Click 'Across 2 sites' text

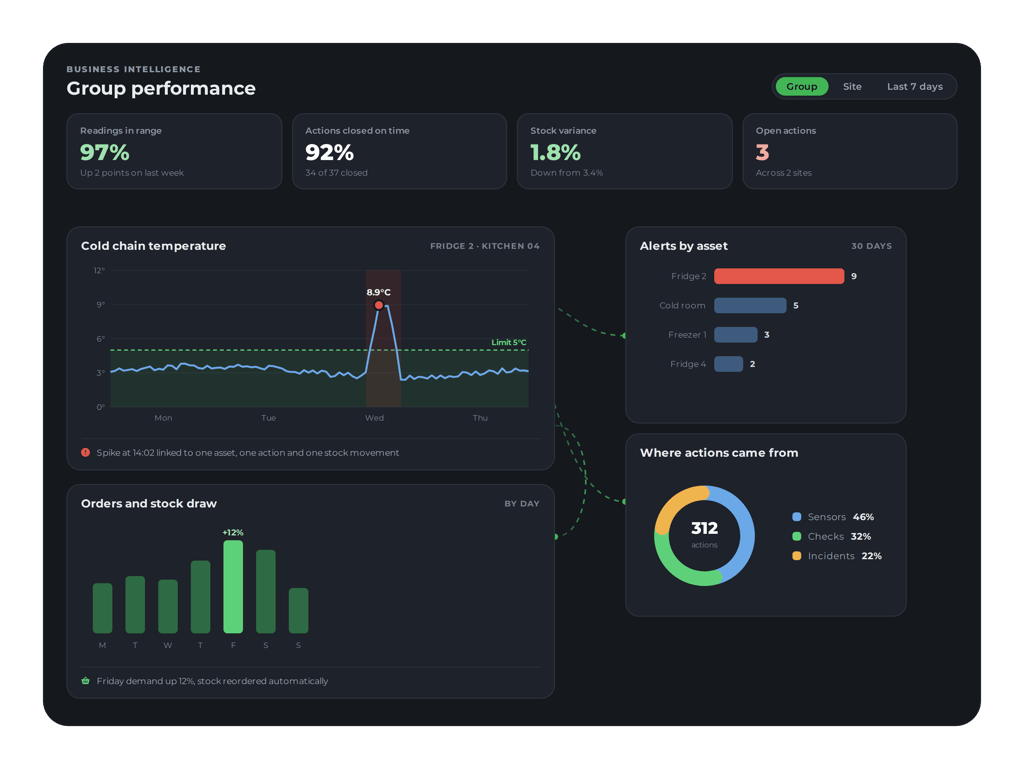coord(784,173)
